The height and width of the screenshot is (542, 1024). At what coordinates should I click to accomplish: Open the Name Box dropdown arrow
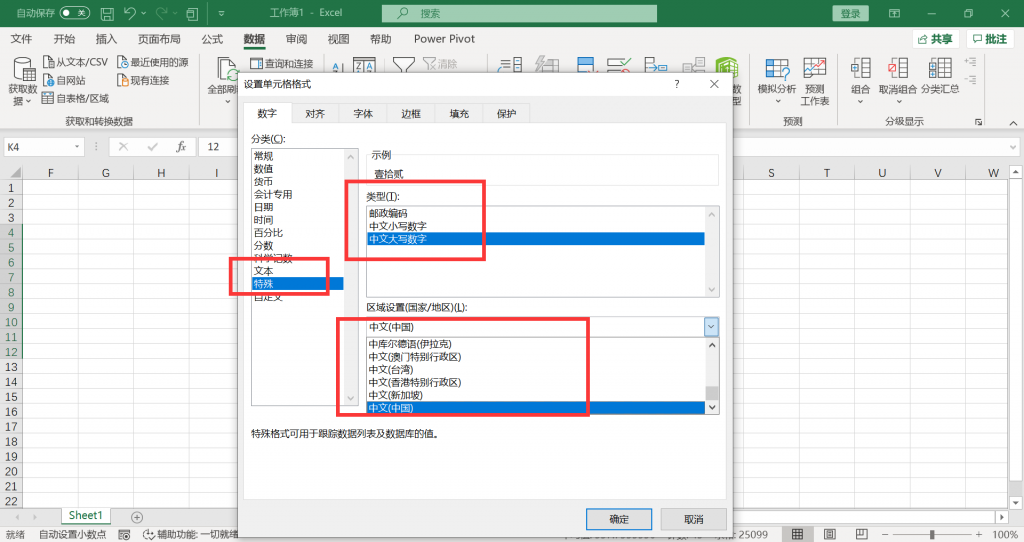tap(77, 147)
